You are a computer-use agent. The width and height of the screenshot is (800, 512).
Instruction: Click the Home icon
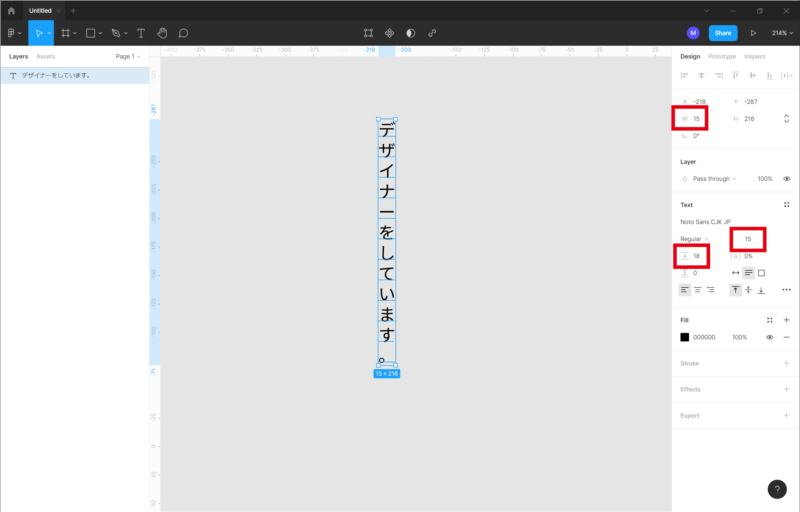(10, 10)
